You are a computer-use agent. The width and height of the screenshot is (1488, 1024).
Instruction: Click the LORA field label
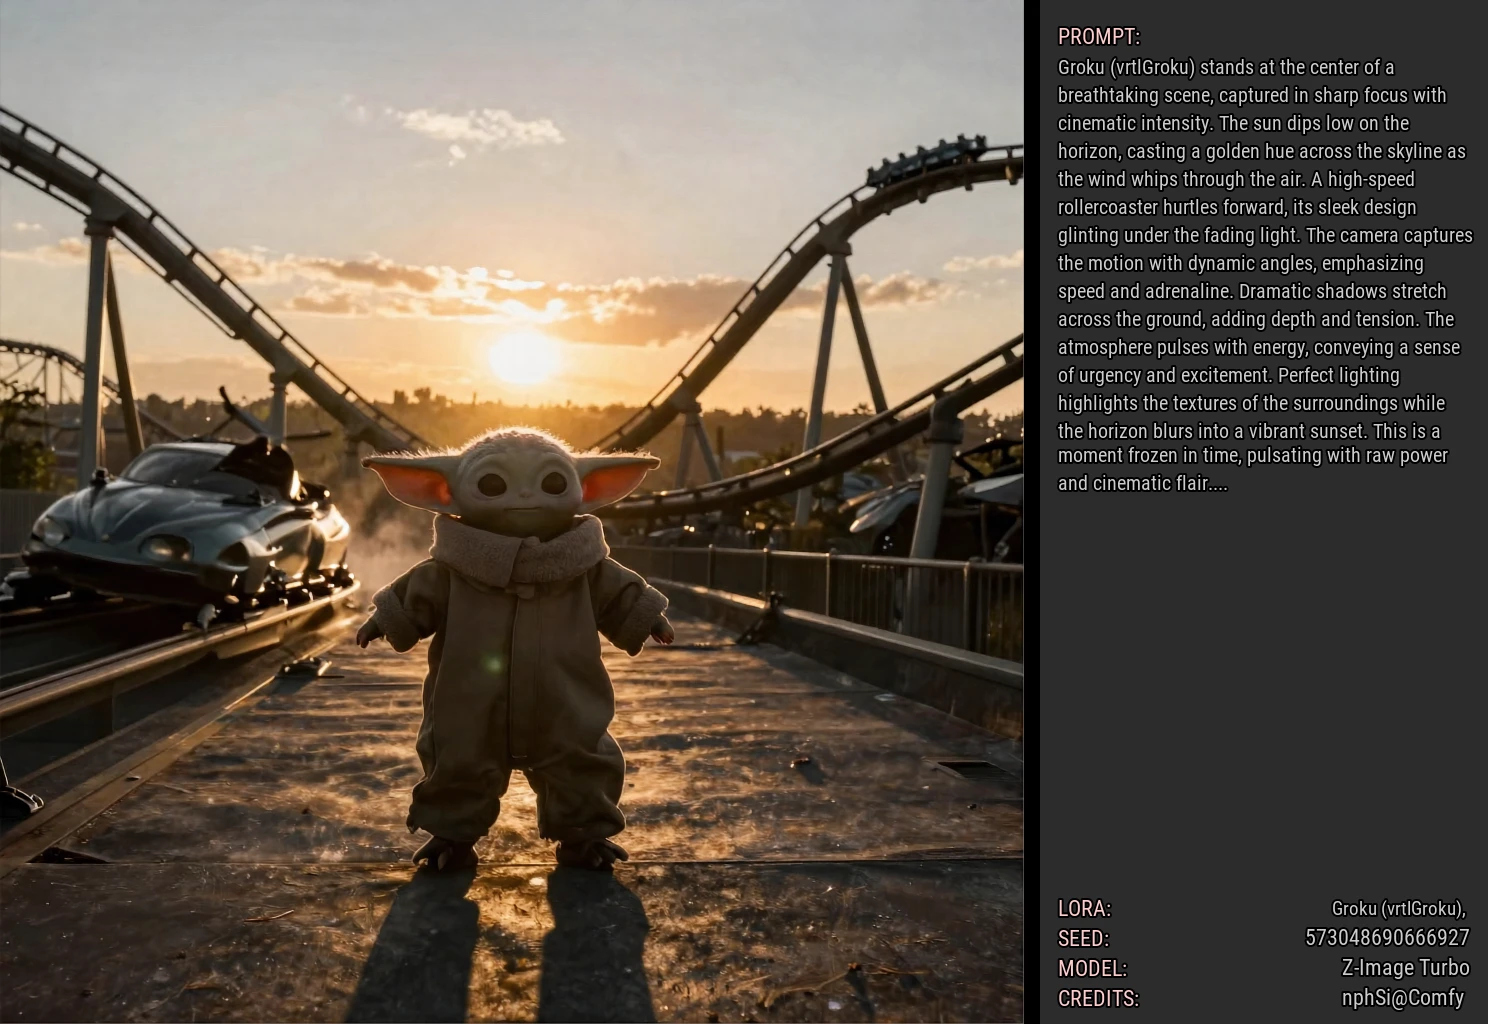click(1084, 909)
